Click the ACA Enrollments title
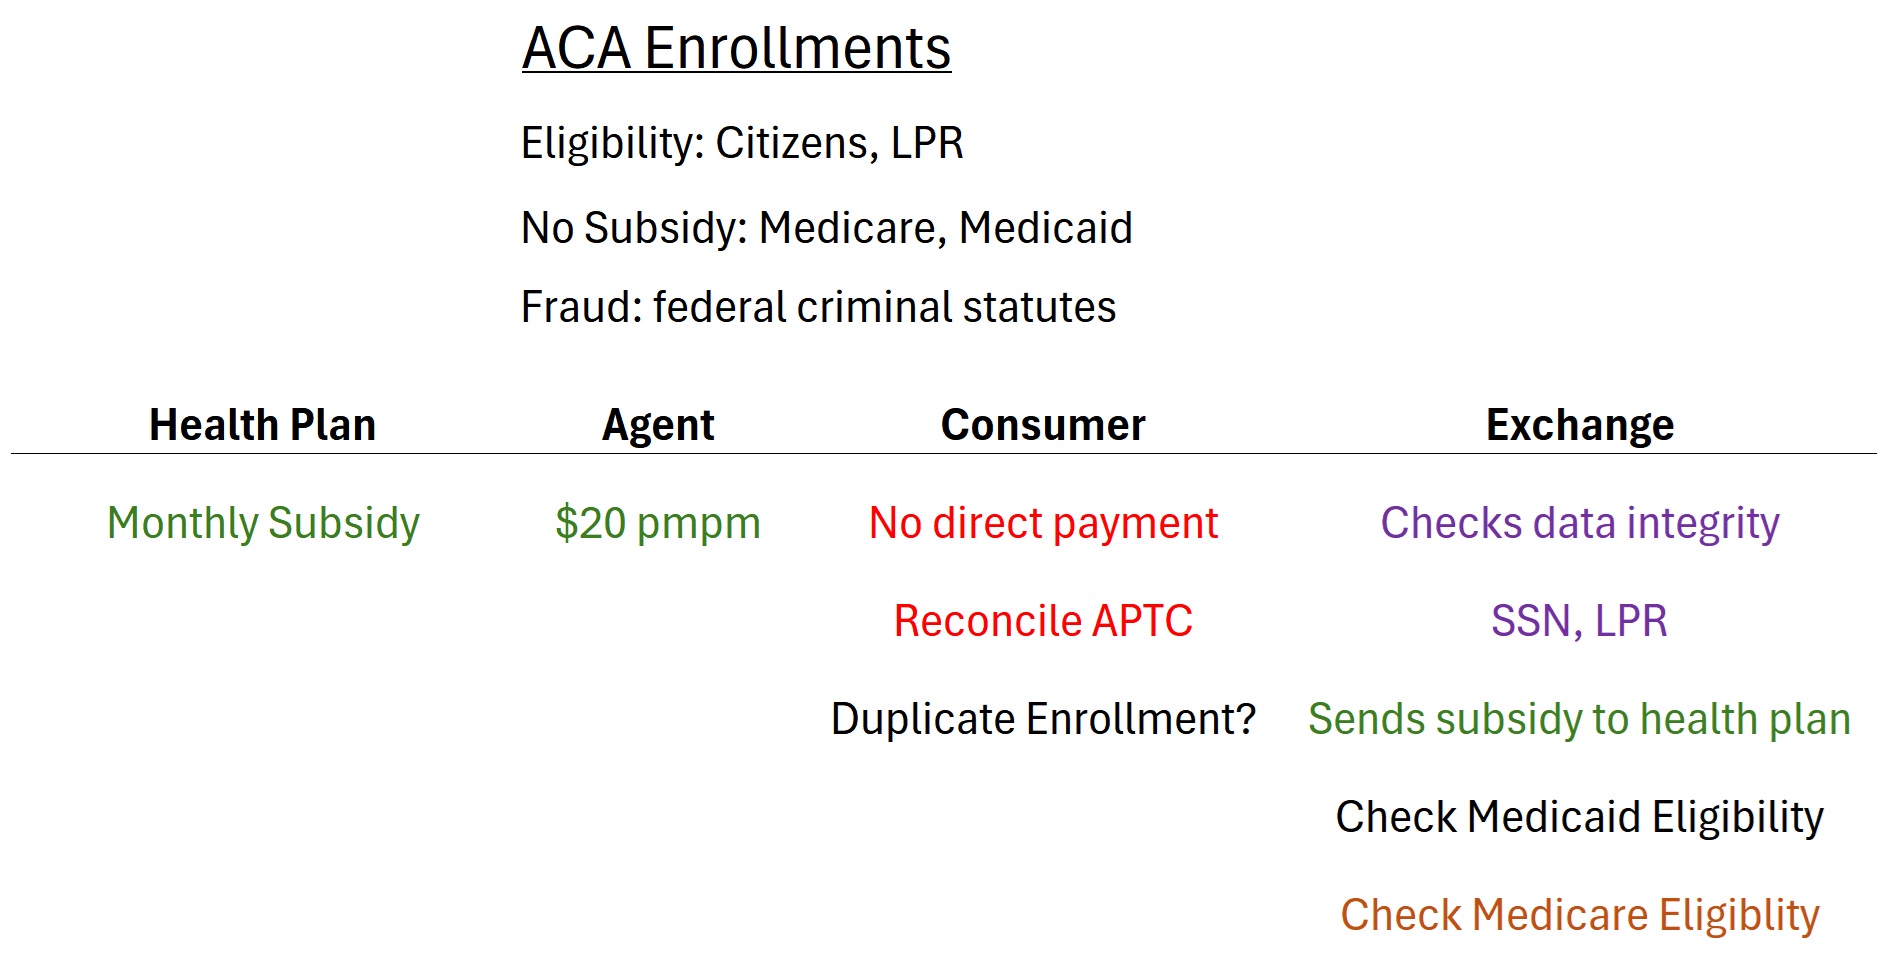This screenshot has width=1897, height=972. tap(736, 49)
